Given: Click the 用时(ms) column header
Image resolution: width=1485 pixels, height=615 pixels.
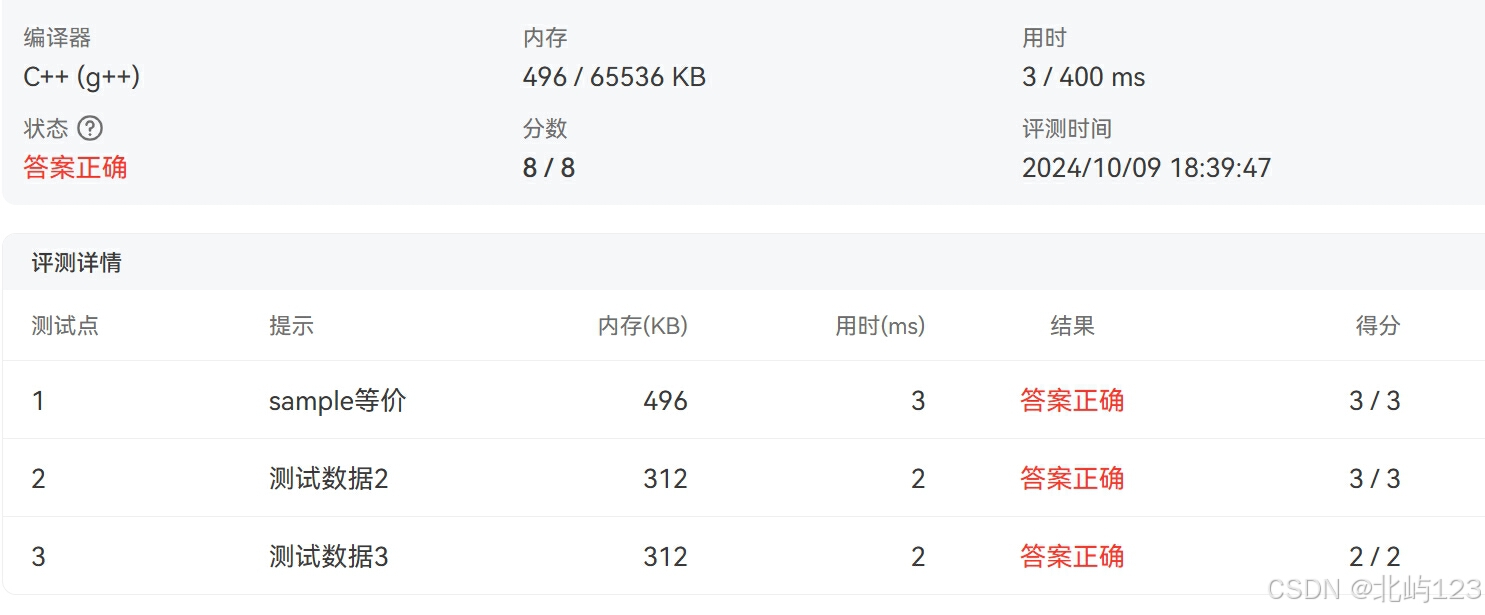Looking at the screenshot, I should click(882, 325).
